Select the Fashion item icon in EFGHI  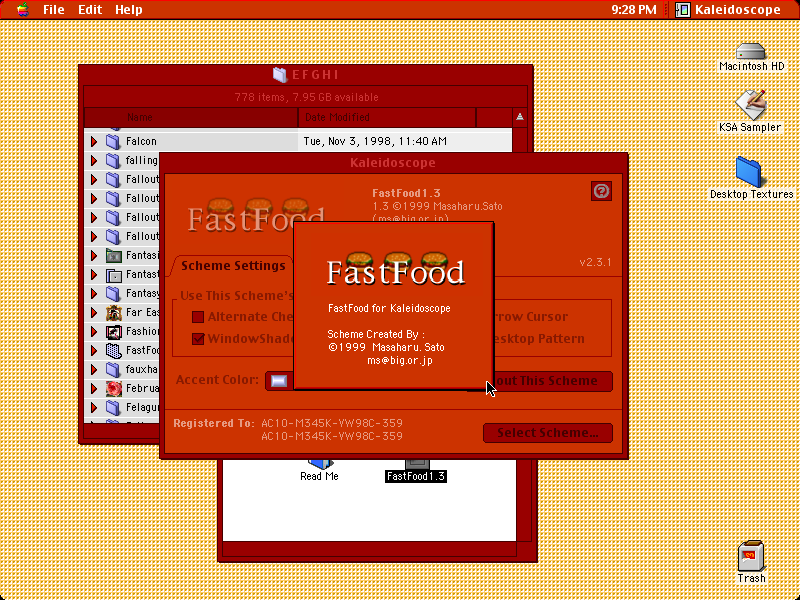tap(113, 332)
